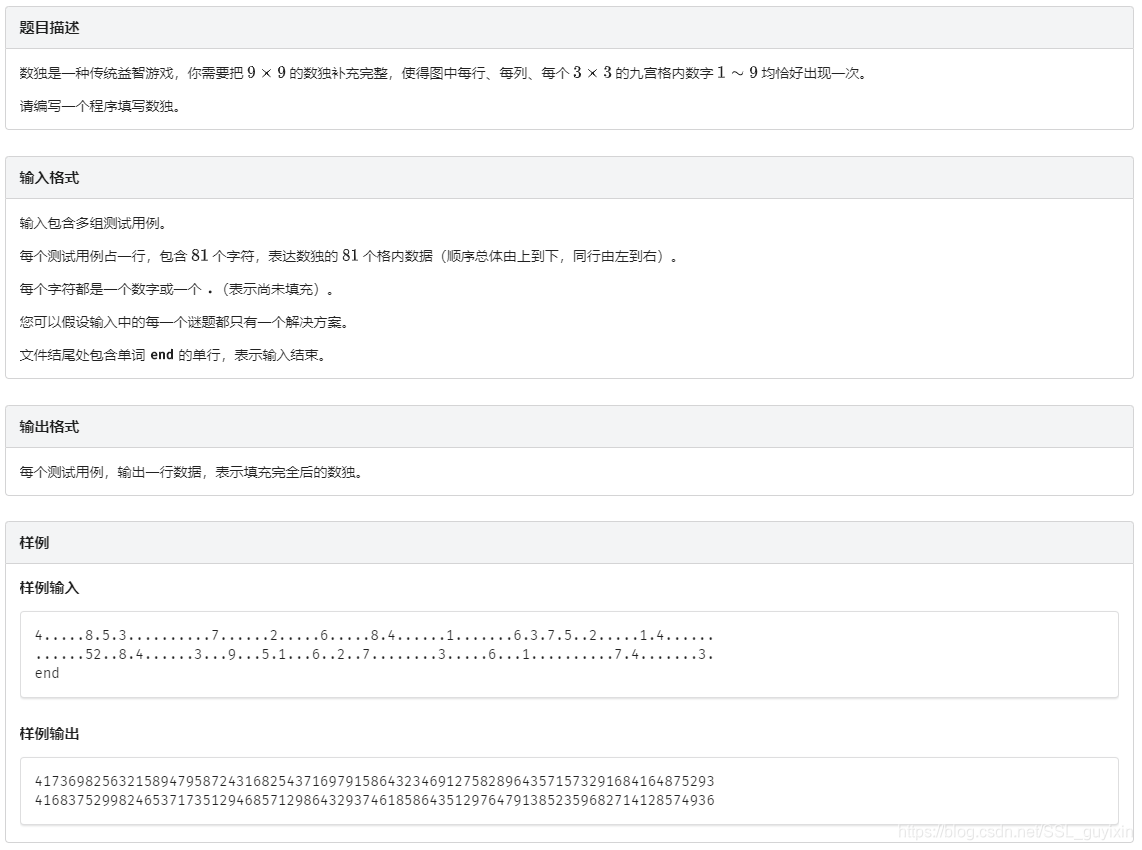
Task: Click the 输入格式 section heading
Action: pos(49,178)
